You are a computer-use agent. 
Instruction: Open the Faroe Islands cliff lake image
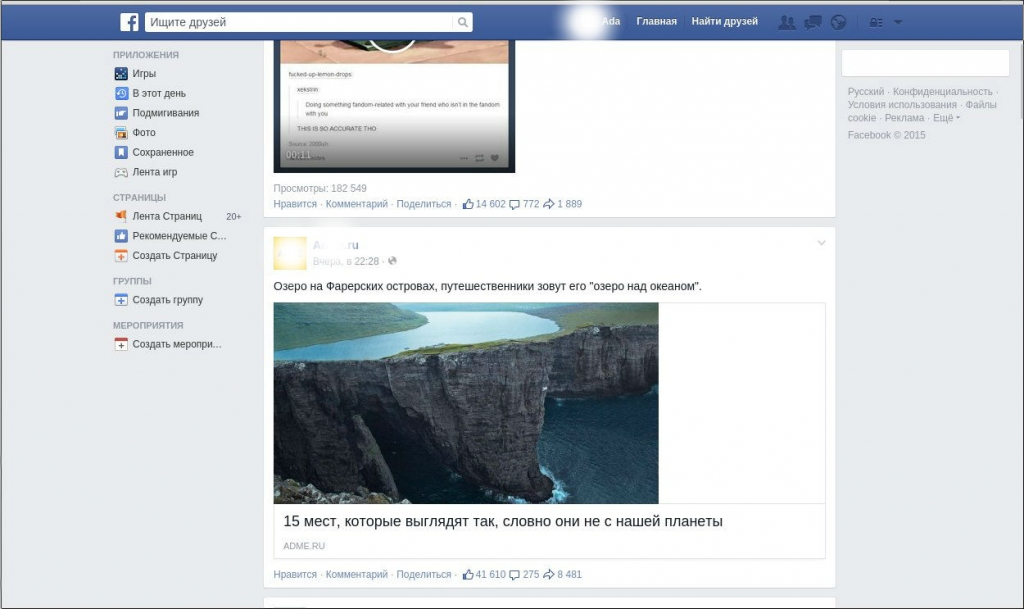(x=466, y=403)
